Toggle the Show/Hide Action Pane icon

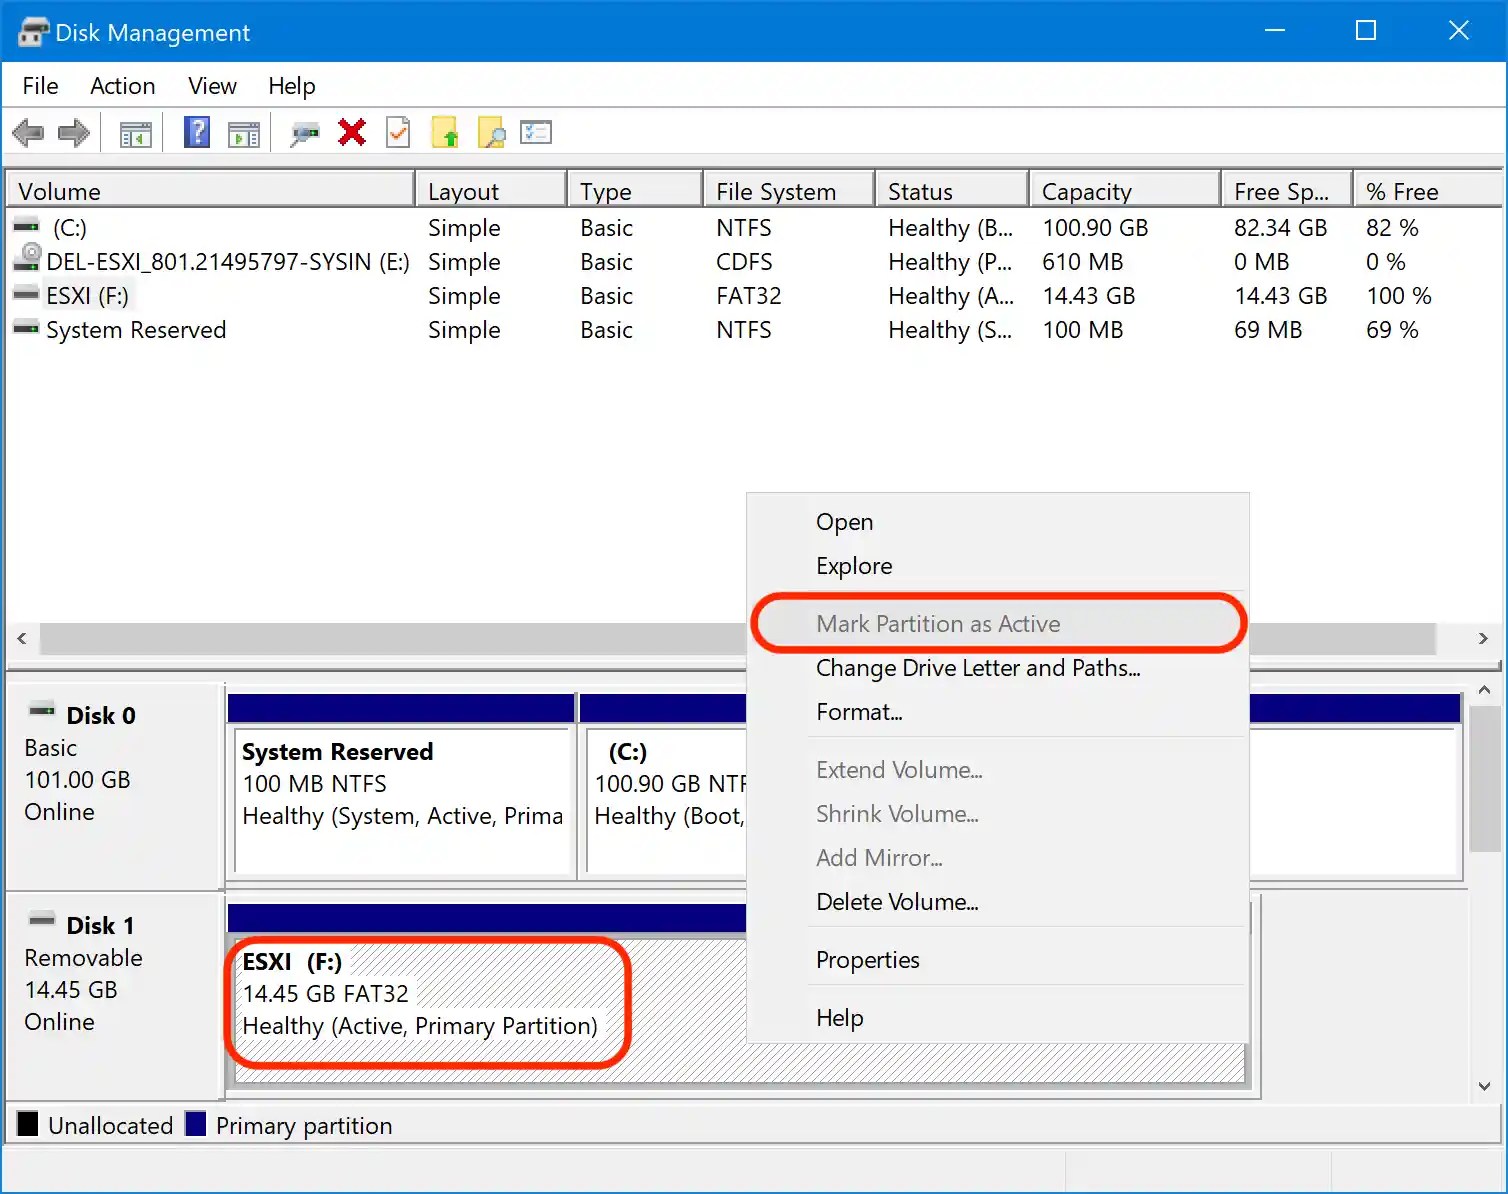pos(244,132)
